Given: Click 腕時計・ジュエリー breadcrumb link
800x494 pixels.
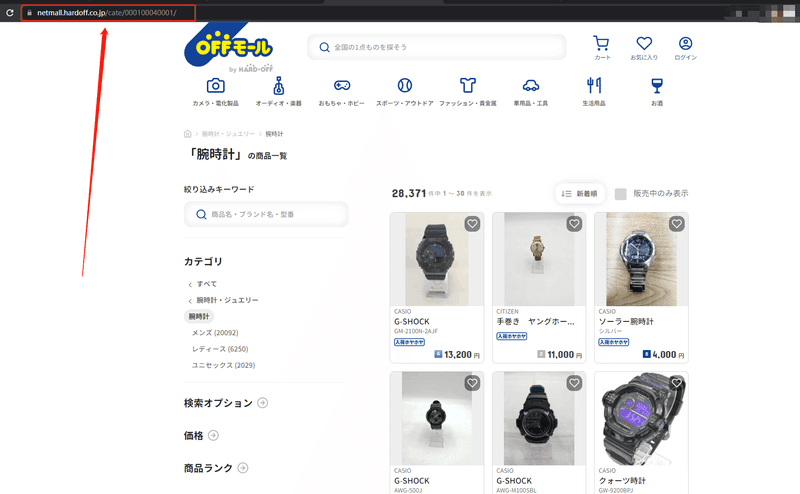Looking at the screenshot, I should 228,134.
